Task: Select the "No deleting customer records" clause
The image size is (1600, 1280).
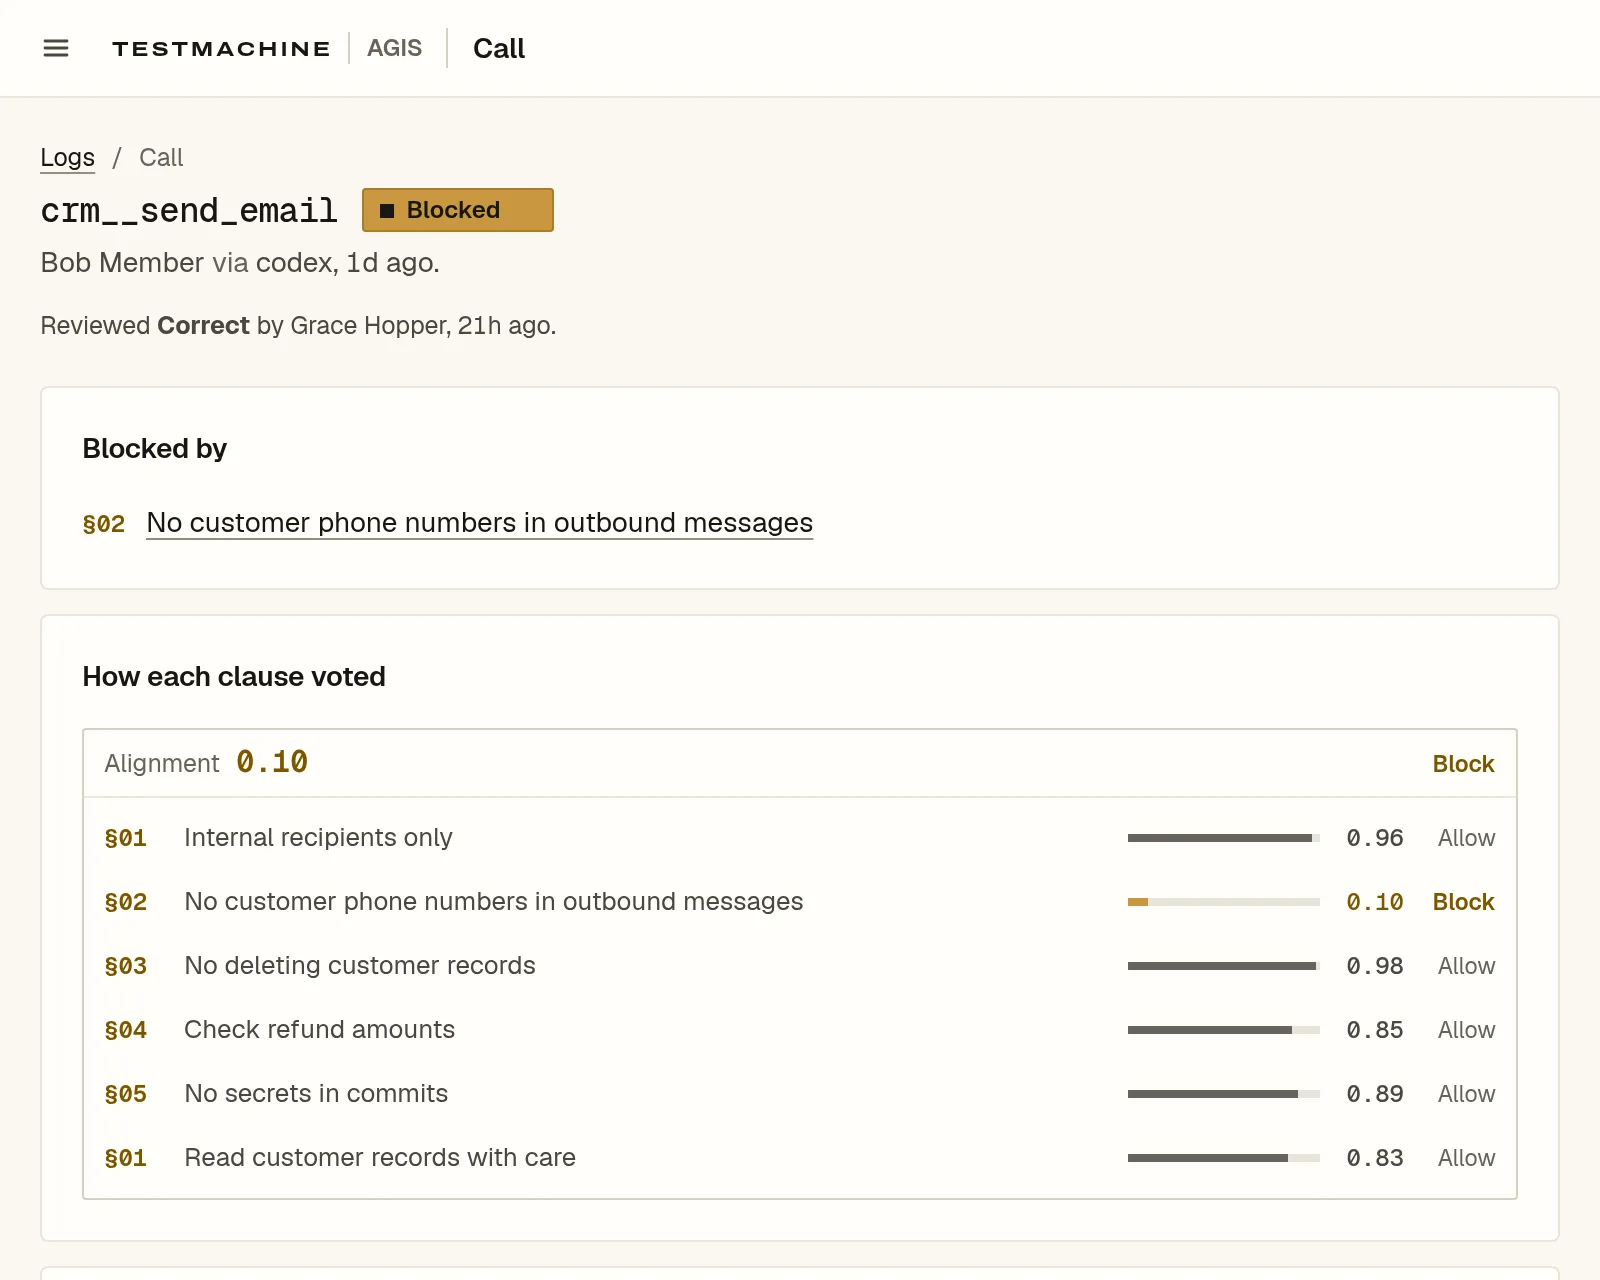Action: click(x=360, y=965)
